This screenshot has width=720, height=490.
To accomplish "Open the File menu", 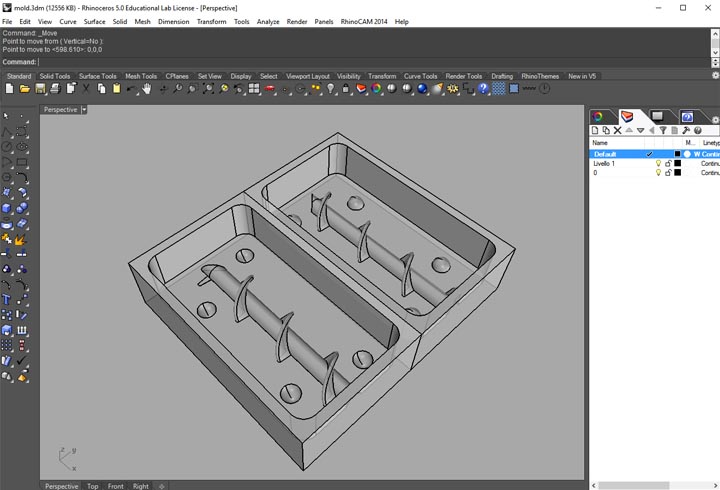I will point(7,22).
